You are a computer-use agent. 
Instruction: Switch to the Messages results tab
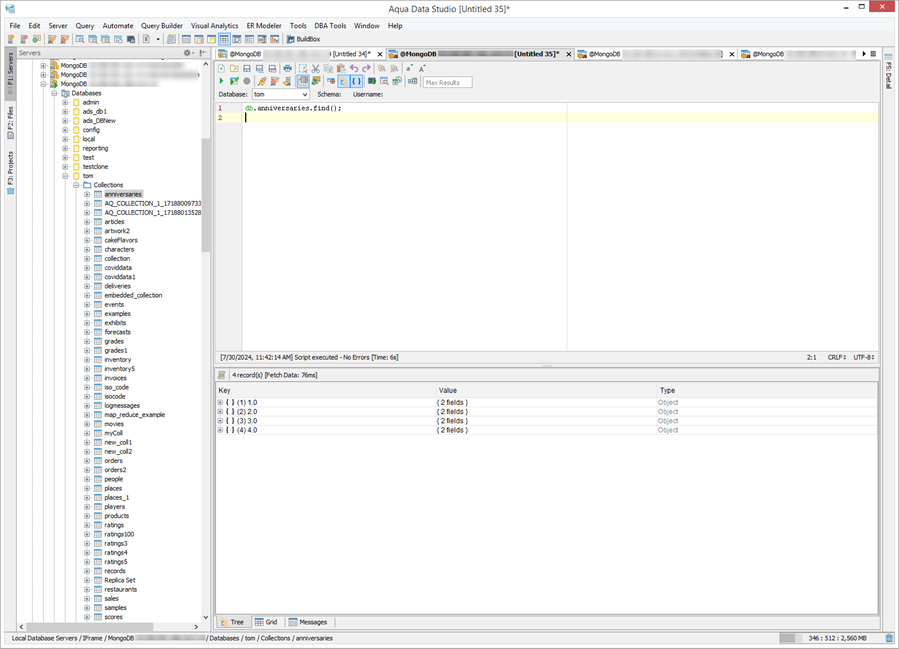(x=308, y=622)
